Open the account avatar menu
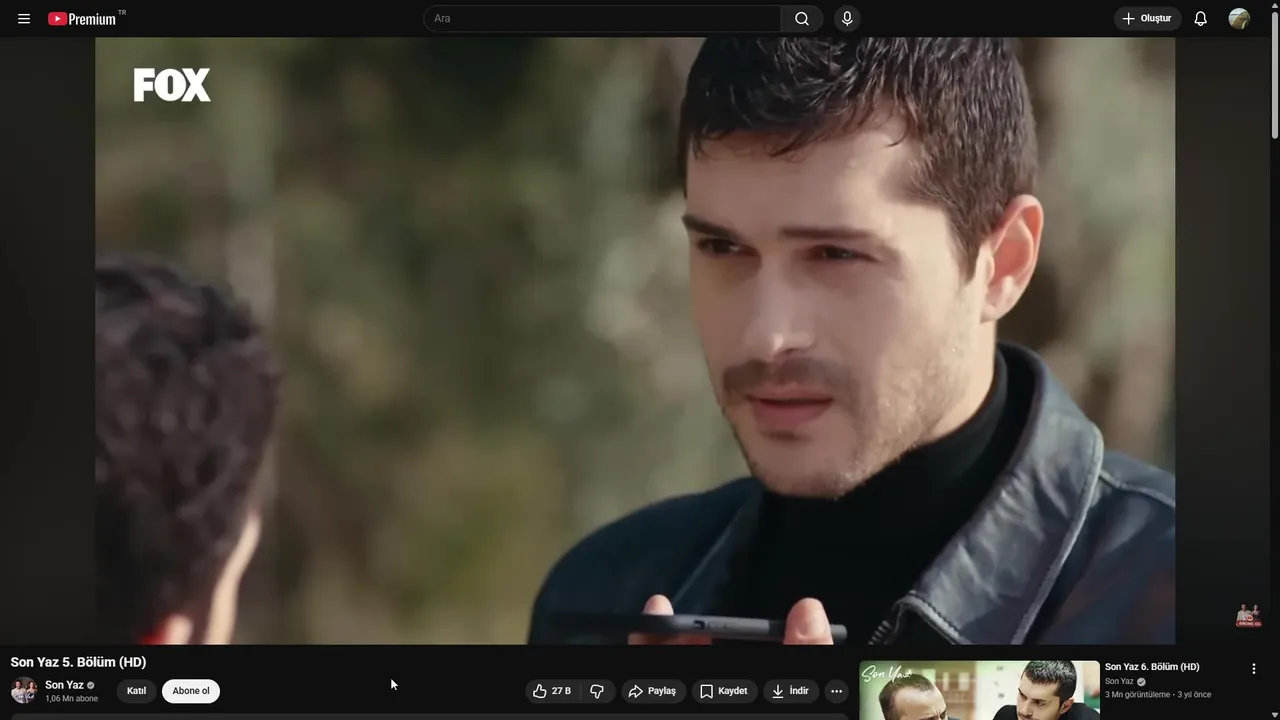Viewport: 1280px width, 720px height. click(x=1239, y=19)
